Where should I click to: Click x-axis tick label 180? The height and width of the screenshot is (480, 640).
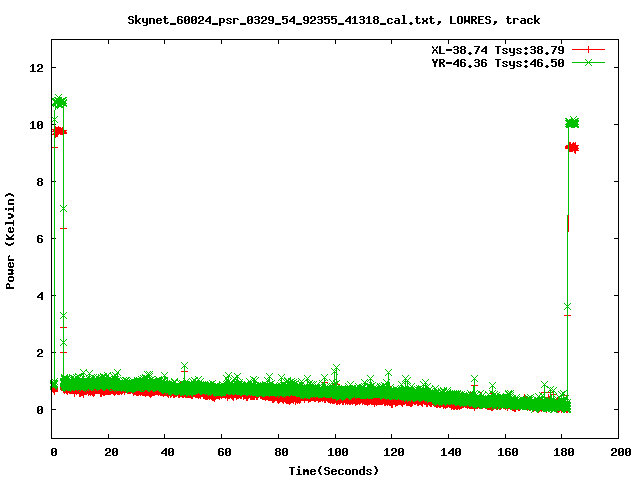pos(564,452)
